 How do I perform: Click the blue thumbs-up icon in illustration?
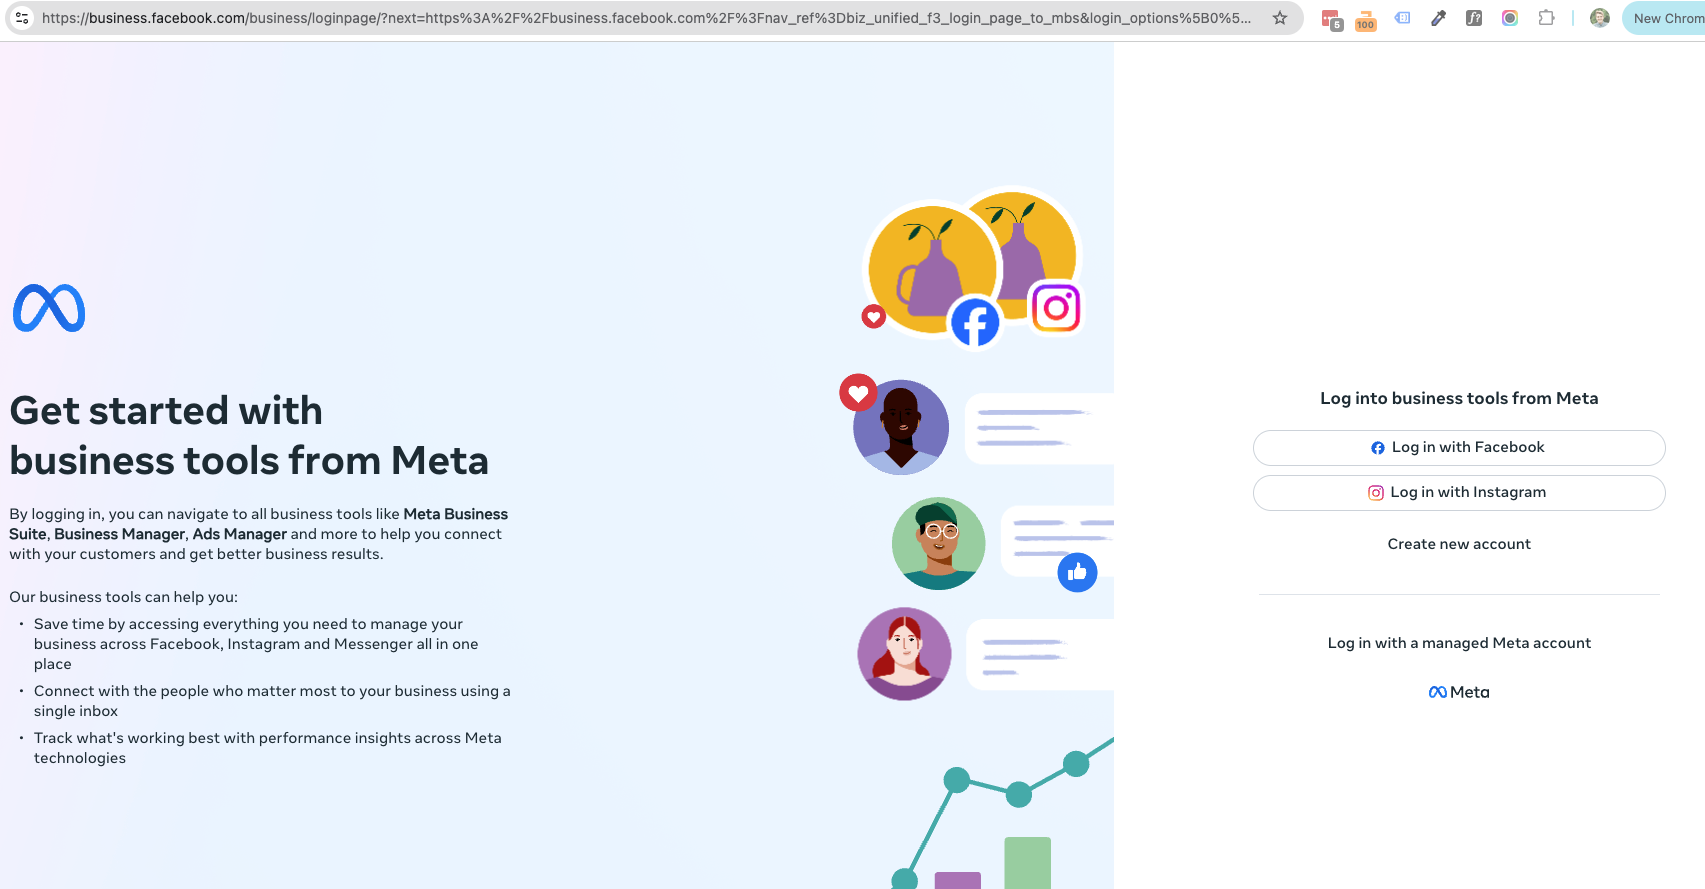point(1077,572)
